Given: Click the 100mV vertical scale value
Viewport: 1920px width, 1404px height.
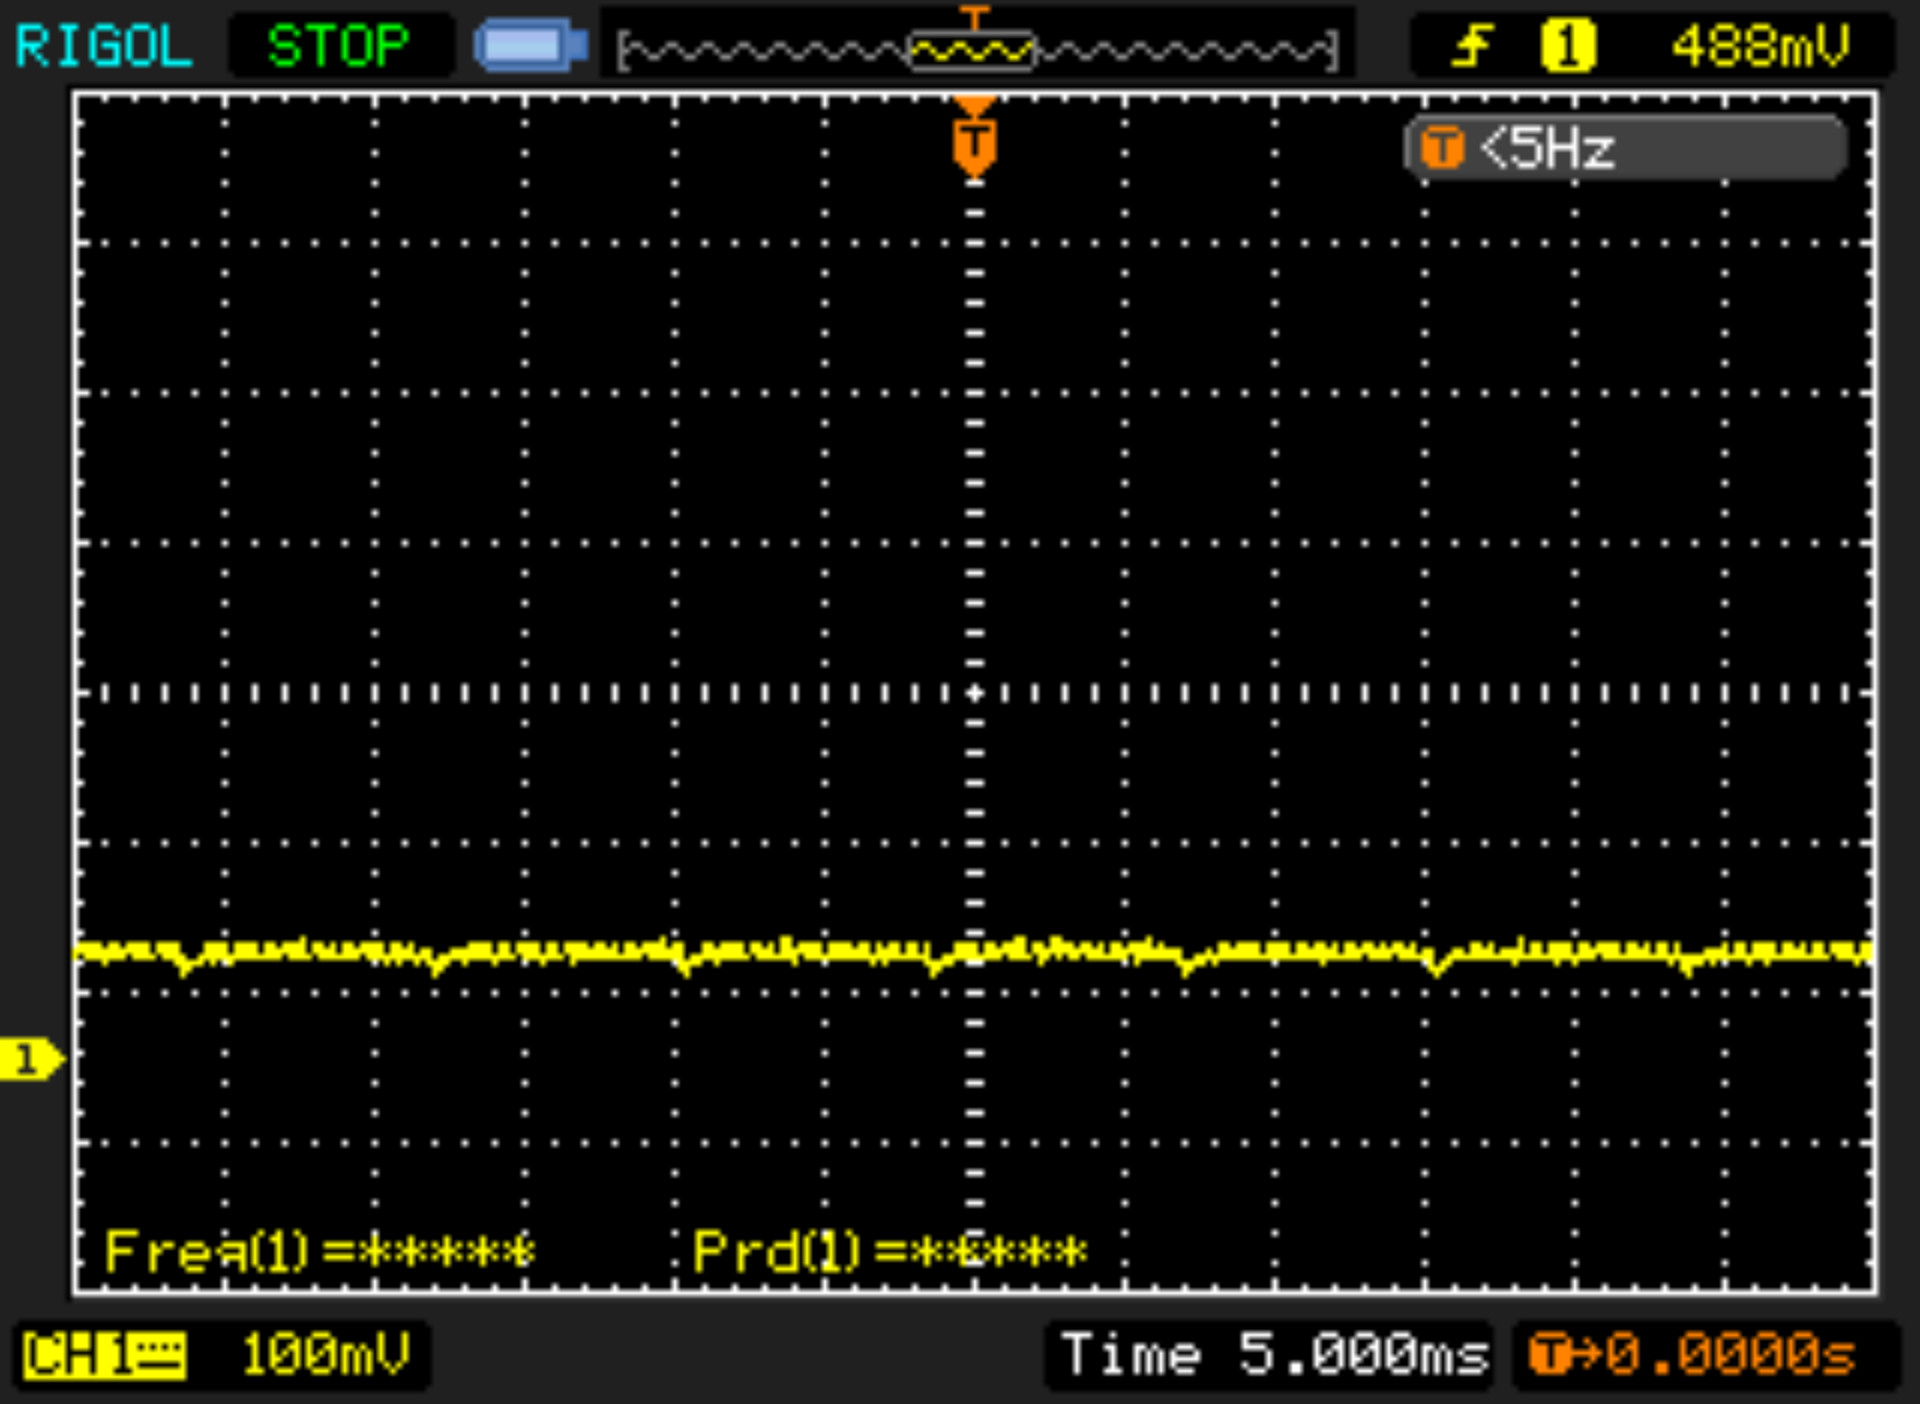Looking at the screenshot, I should [325, 1356].
